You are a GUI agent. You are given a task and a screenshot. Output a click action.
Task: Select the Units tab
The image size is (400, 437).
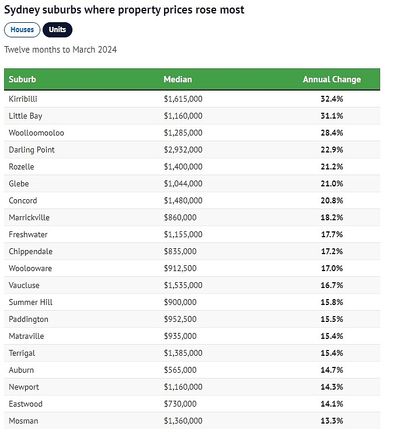[x=57, y=30]
